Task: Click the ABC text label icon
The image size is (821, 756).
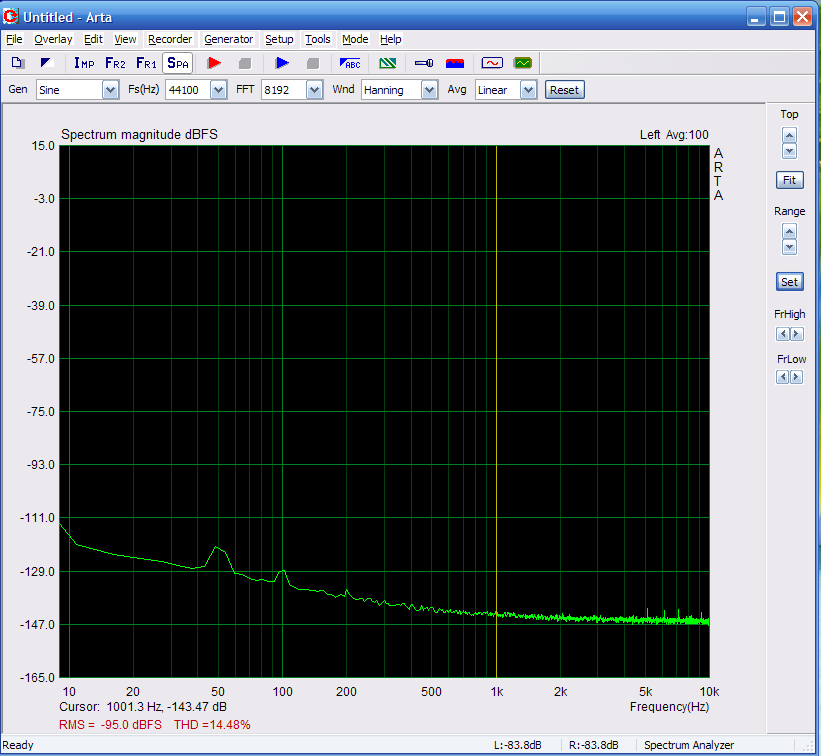Action: click(350, 63)
